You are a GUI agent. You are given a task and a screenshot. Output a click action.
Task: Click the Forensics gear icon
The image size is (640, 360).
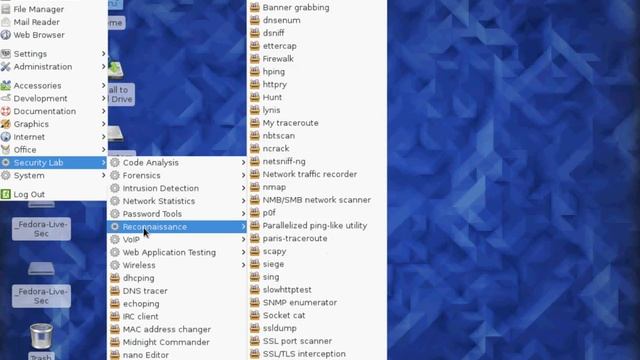coord(115,175)
